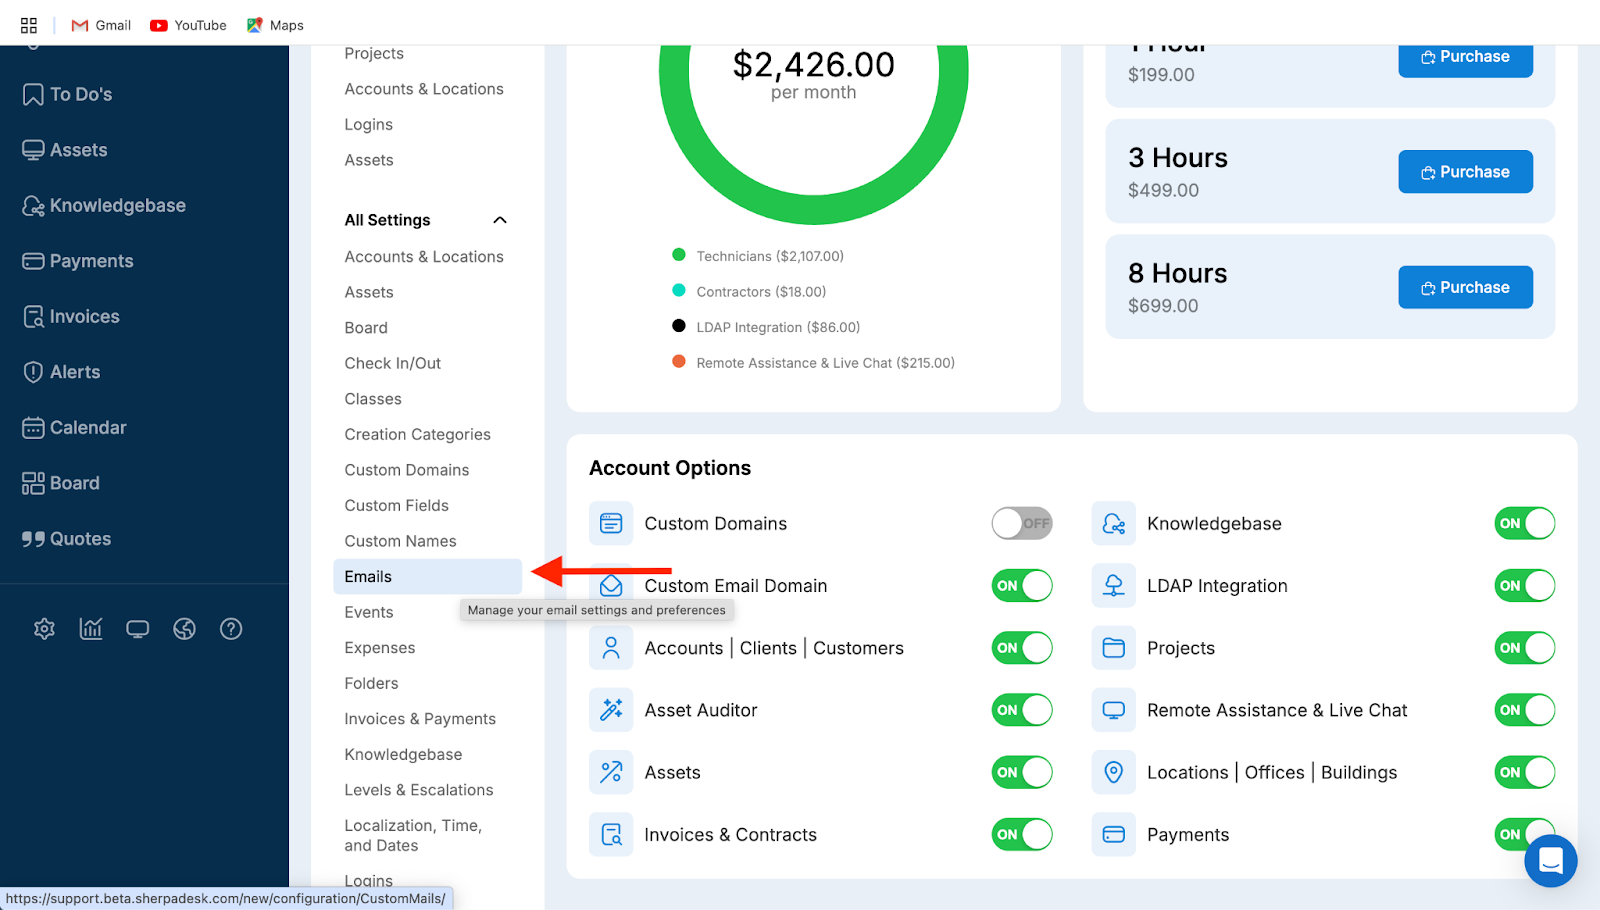Image resolution: width=1600 pixels, height=910 pixels.
Task: Purchase the 8 Hours package
Action: [1465, 288]
